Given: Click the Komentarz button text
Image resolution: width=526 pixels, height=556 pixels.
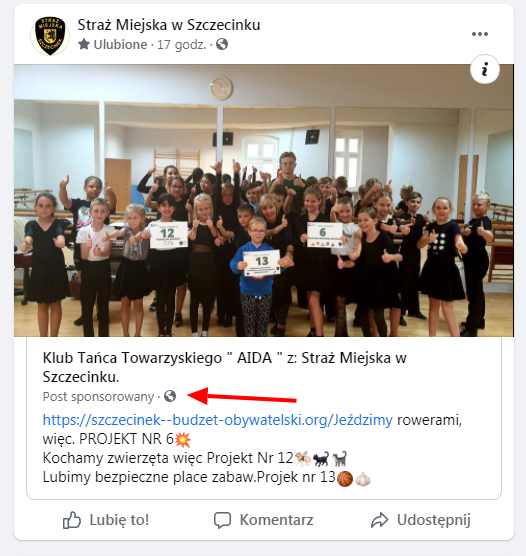Looking at the screenshot, I should 277,520.
